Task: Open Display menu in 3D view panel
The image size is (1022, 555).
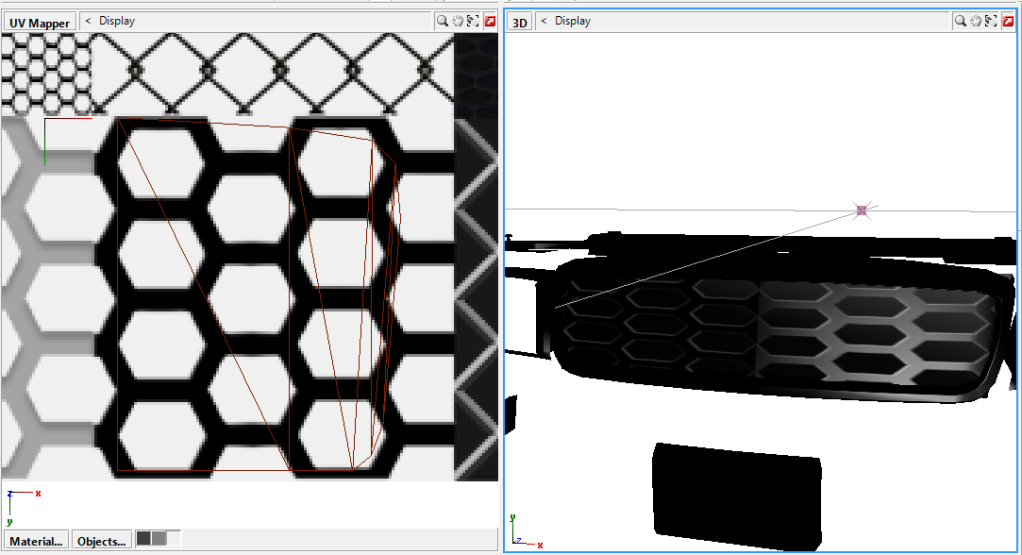Action: (573, 21)
